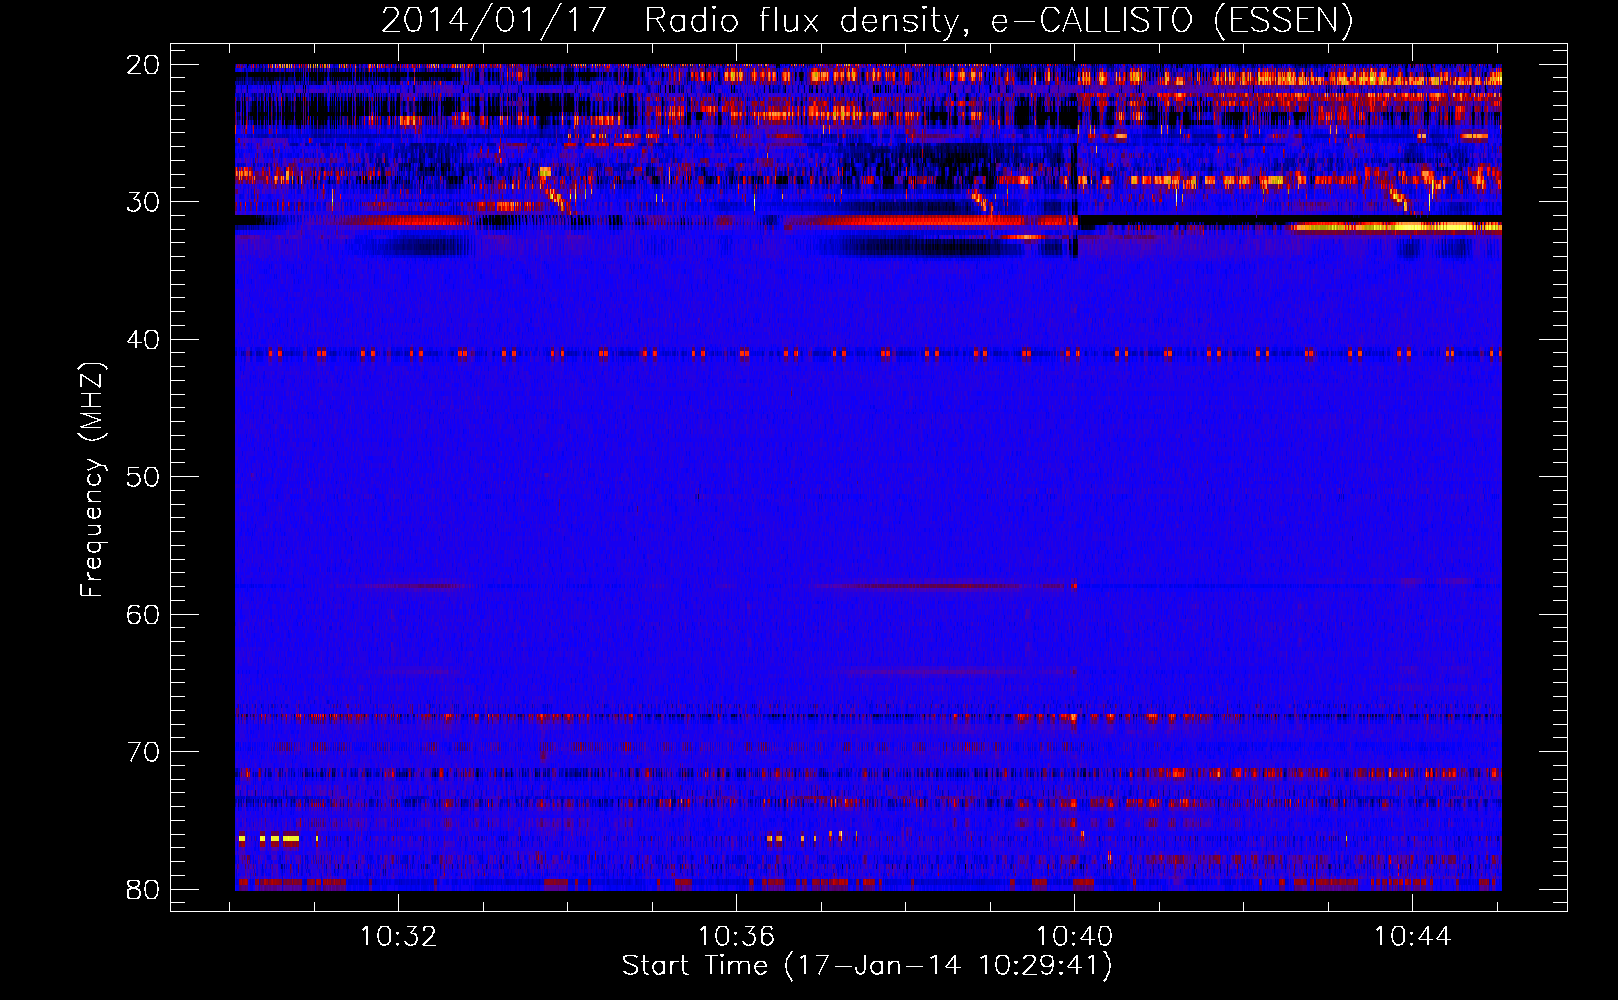Click the 'Start Time (17-Jan-14 10:29:41)' label

(867, 966)
